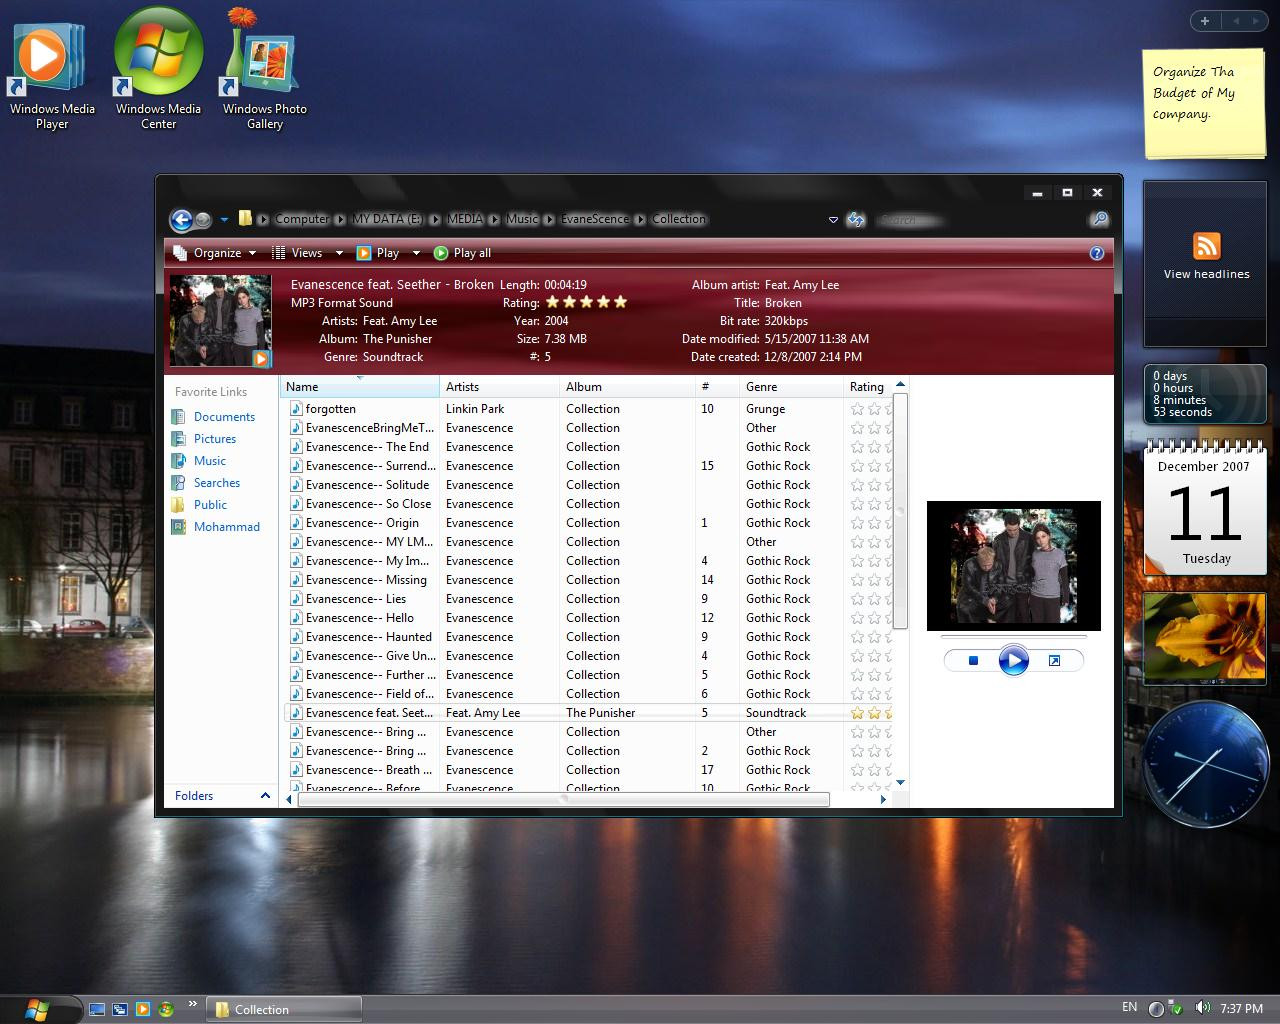Click the Views toolbar button
Screen dimensions: 1280x1024
[298, 253]
